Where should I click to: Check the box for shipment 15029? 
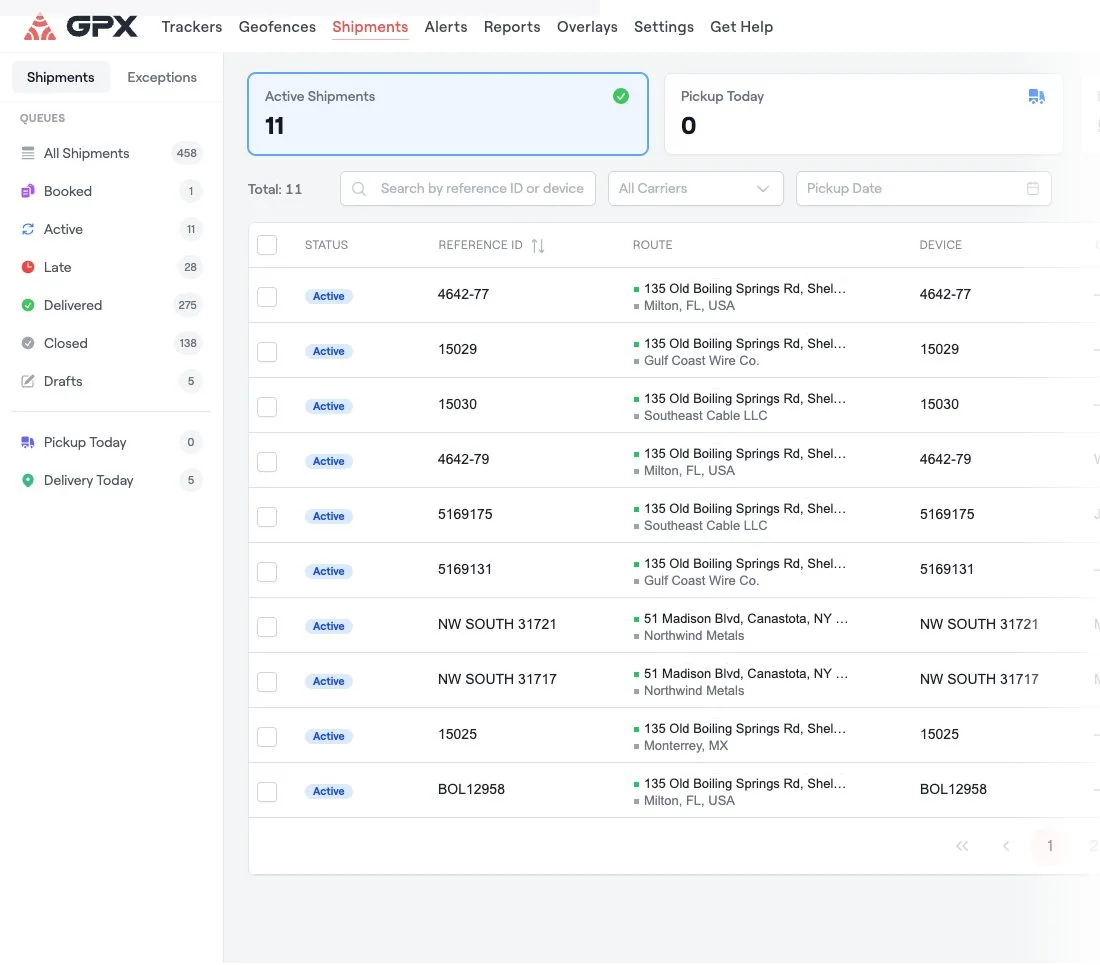click(267, 351)
